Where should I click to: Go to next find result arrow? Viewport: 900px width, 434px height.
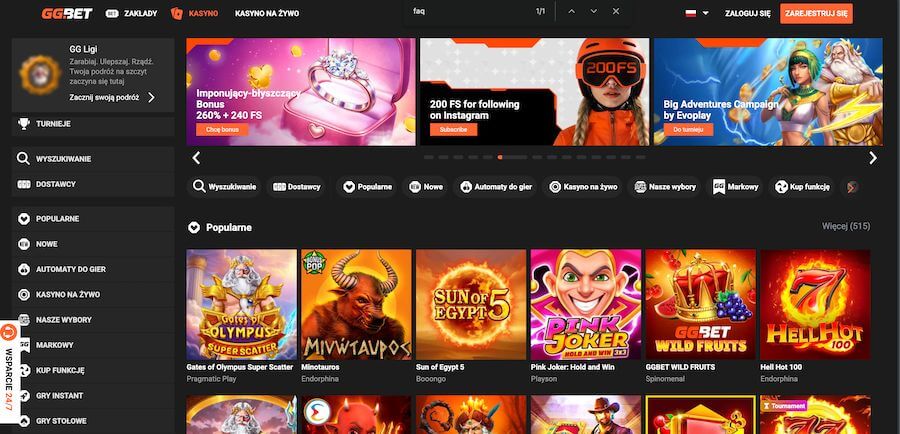pyautogui.click(x=594, y=12)
